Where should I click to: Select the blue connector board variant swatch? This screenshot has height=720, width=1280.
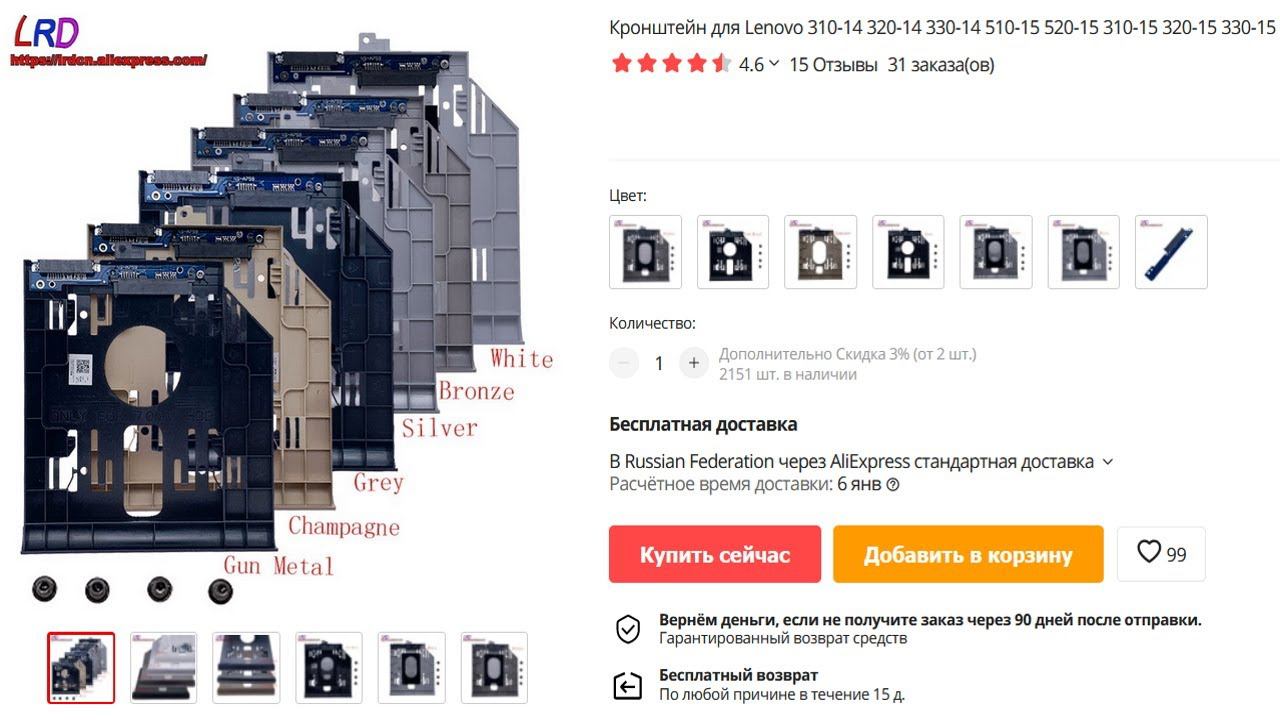pyautogui.click(x=1171, y=252)
